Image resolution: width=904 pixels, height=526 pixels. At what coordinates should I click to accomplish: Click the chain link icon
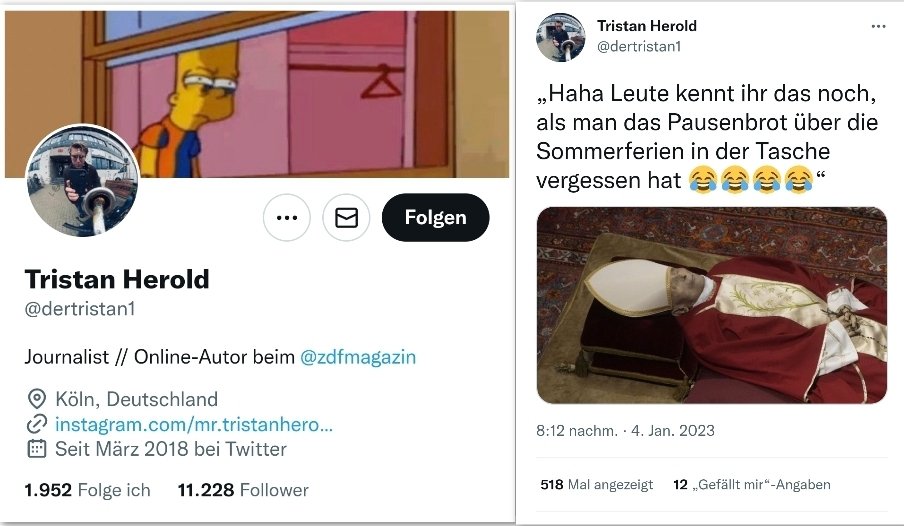coord(37,424)
